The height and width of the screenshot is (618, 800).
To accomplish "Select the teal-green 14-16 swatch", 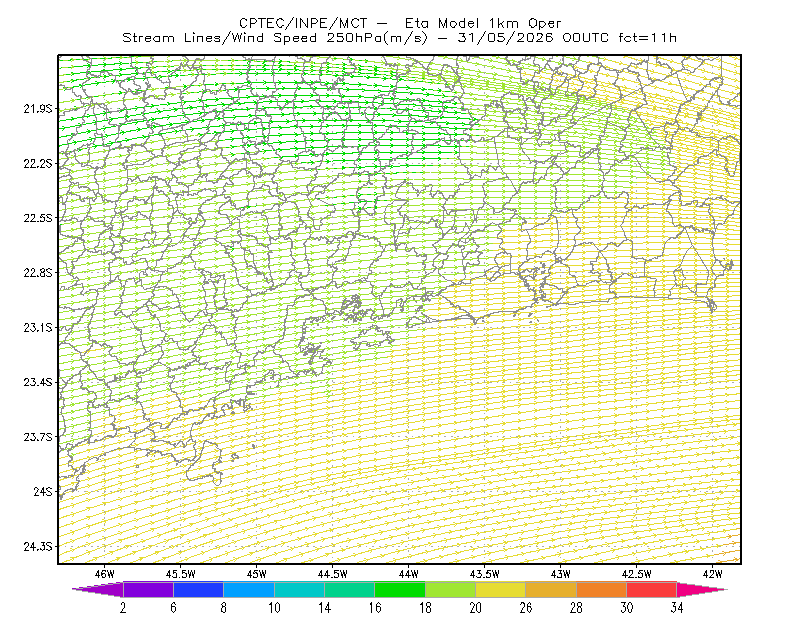I will point(349,589).
